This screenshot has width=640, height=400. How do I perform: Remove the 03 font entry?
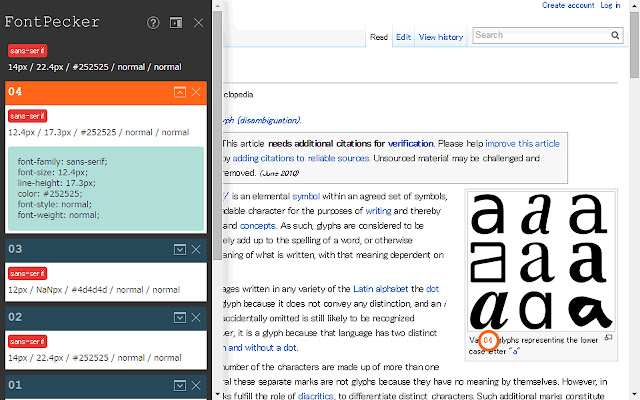point(196,249)
